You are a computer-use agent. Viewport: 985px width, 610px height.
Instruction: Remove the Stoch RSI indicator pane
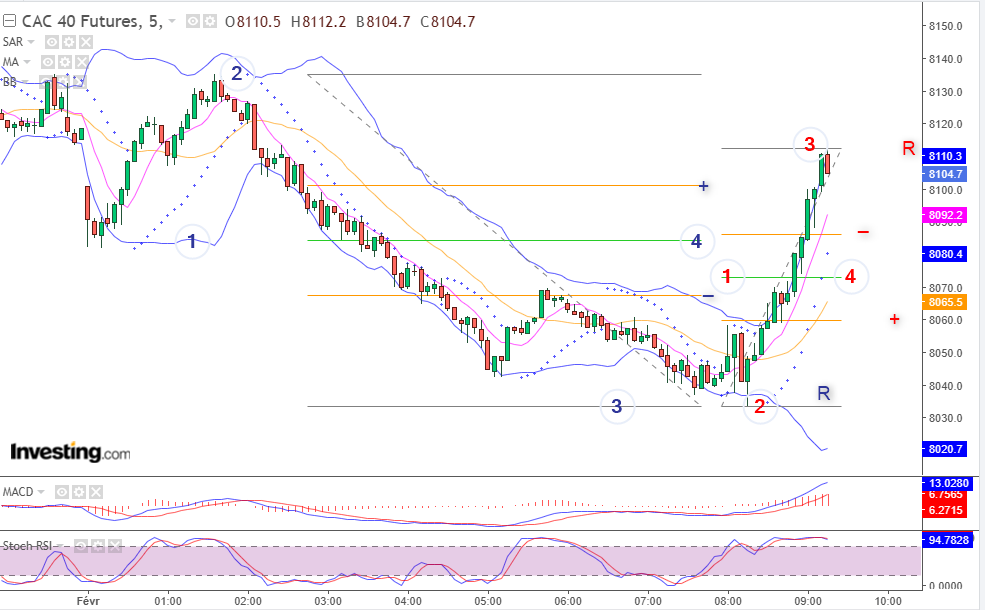(x=114, y=546)
